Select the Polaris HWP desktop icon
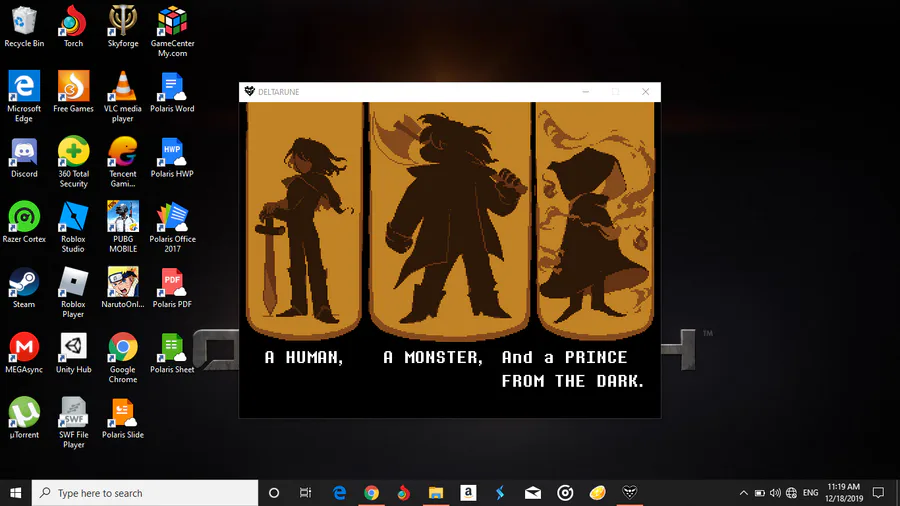This screenshot has height=506, width=900. [172, 157]
